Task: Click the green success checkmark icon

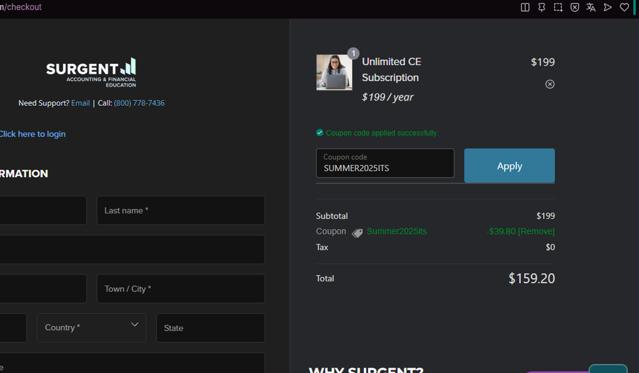Action: [x=320, y=132]
